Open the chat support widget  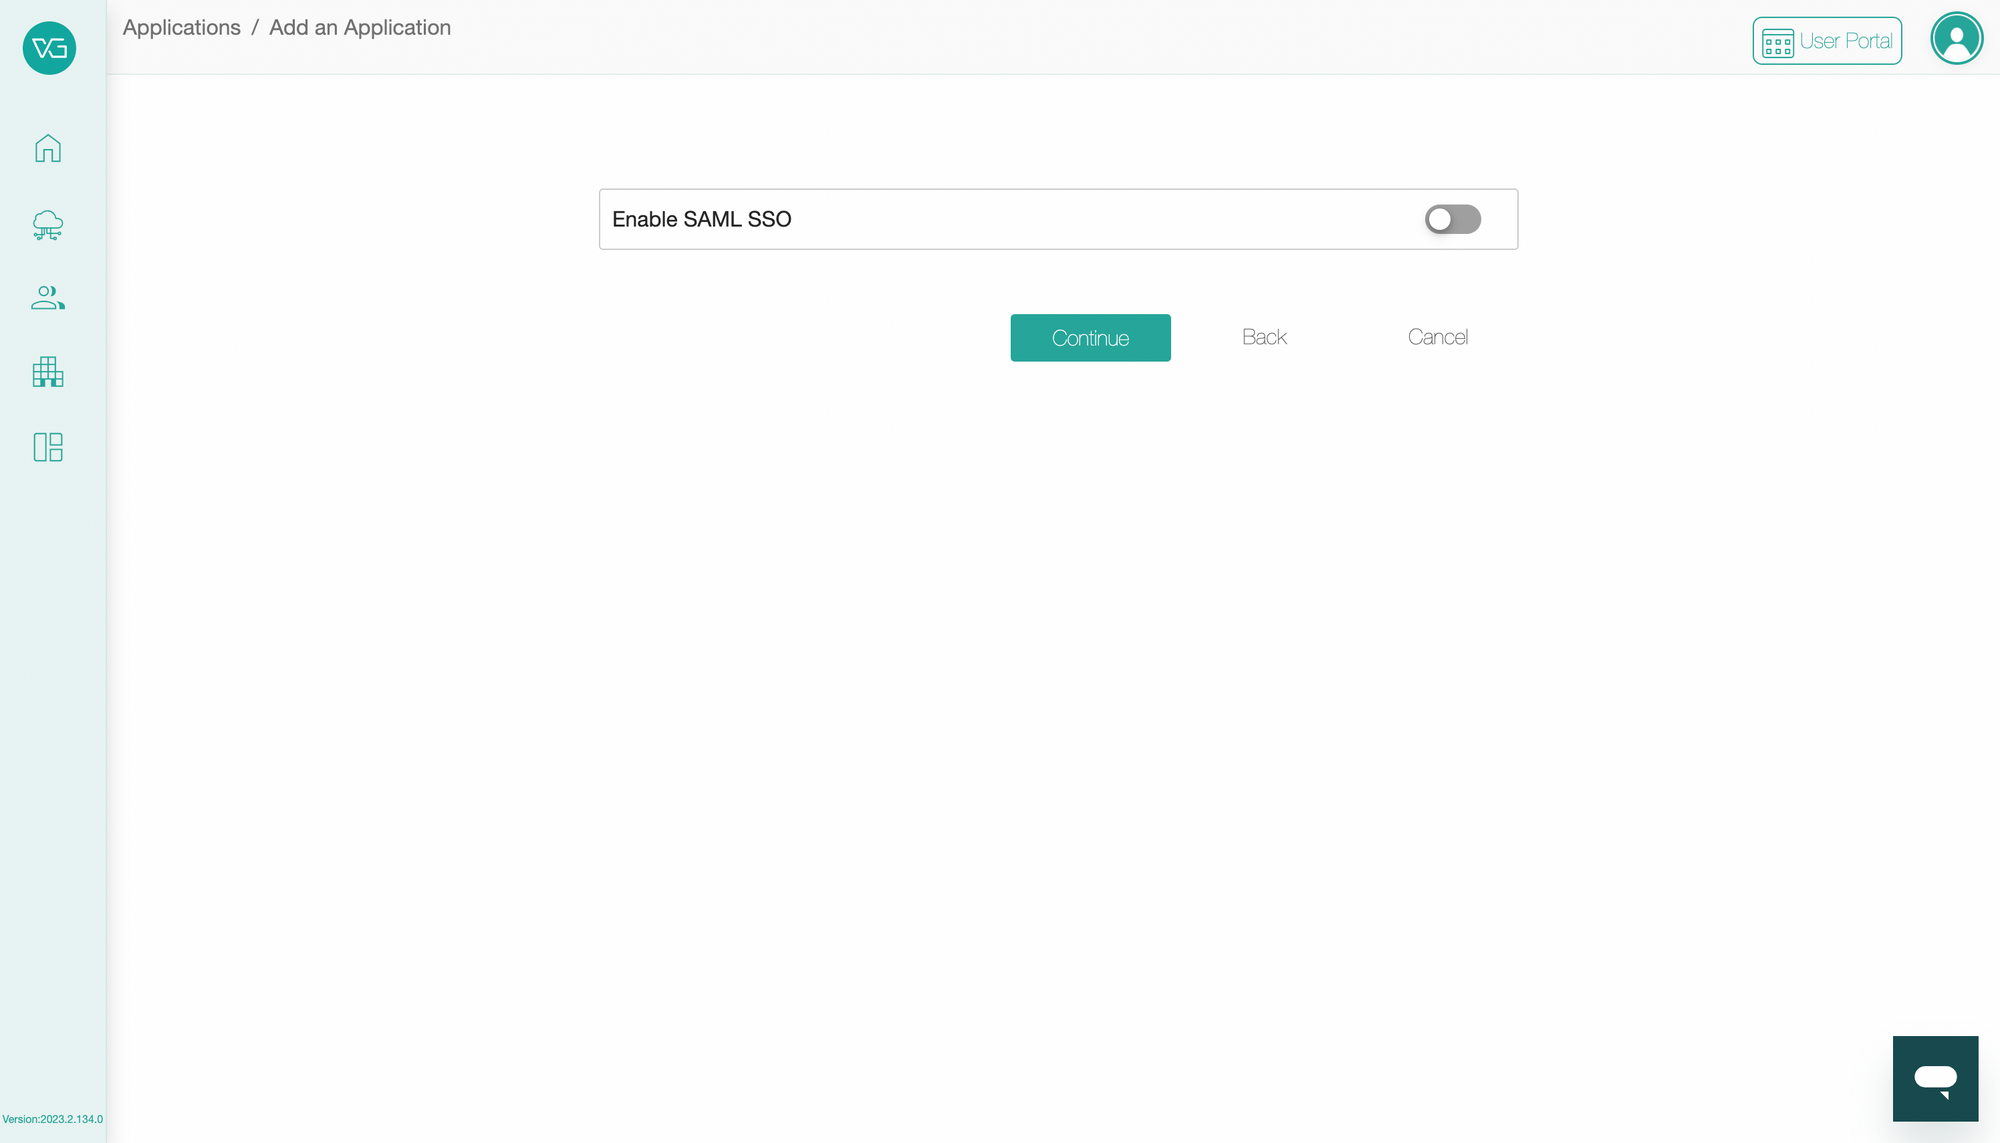point(1935,1078)
